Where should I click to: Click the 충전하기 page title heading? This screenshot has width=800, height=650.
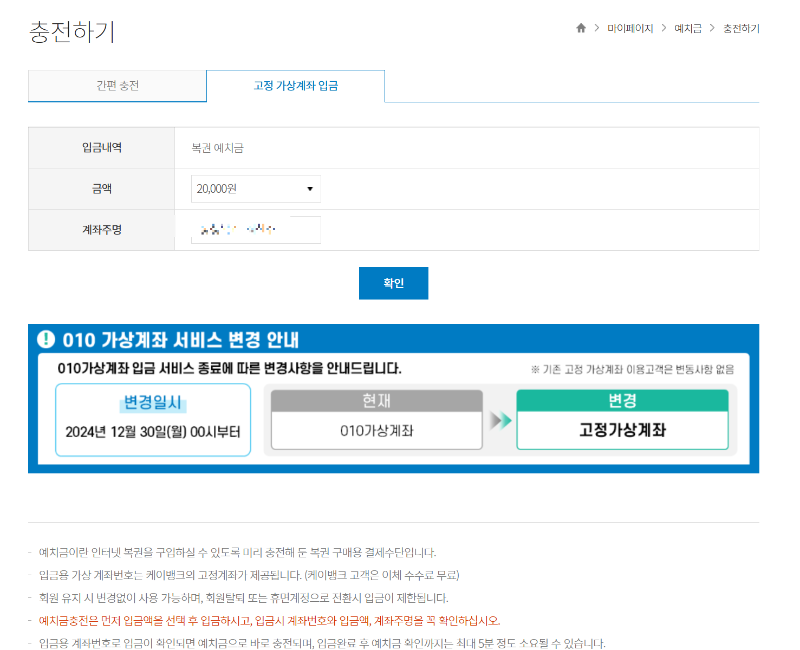point(72,30)
